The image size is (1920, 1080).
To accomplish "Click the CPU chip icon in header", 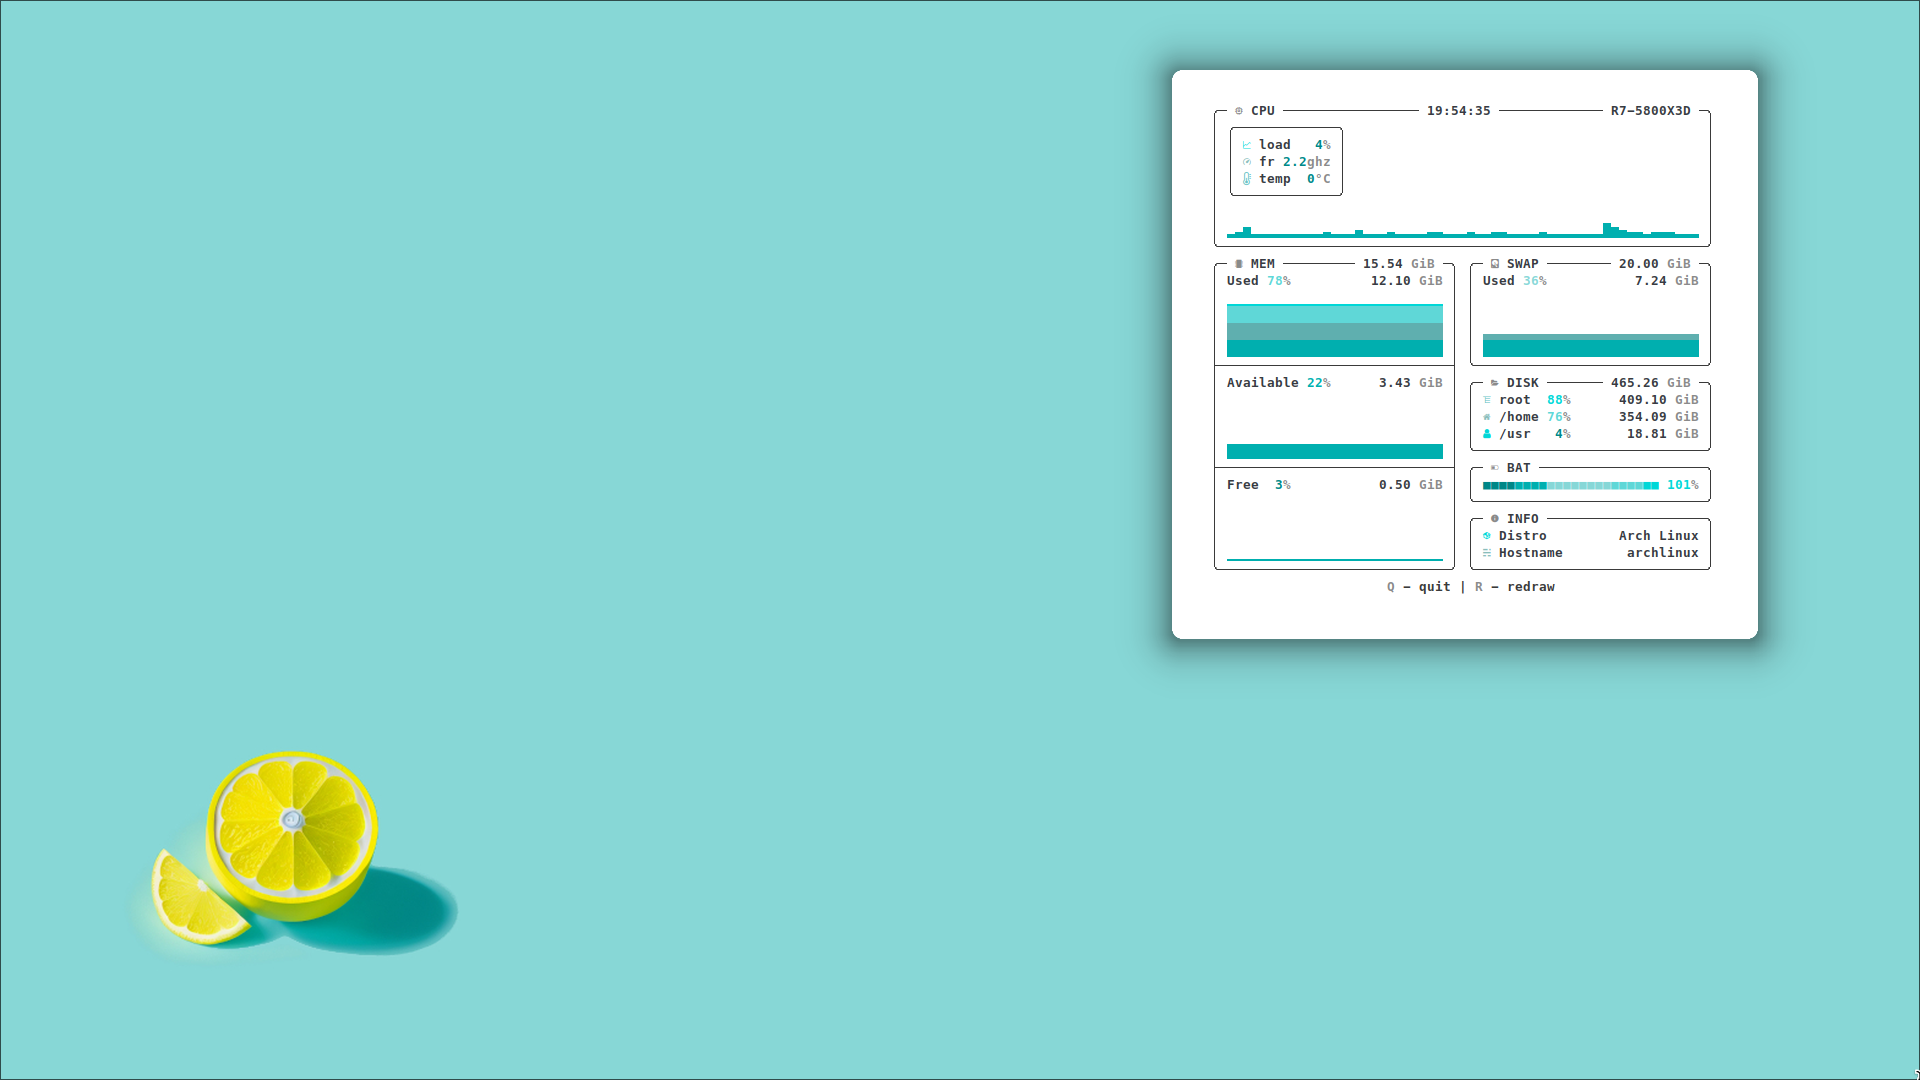I will (1239, 111).
